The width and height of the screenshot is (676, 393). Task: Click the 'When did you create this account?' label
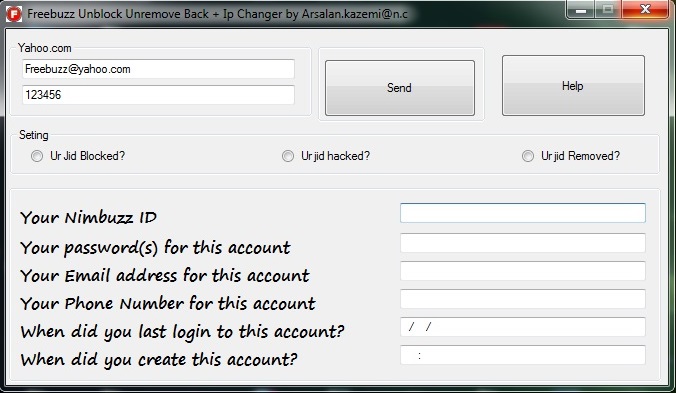point(159,359)
